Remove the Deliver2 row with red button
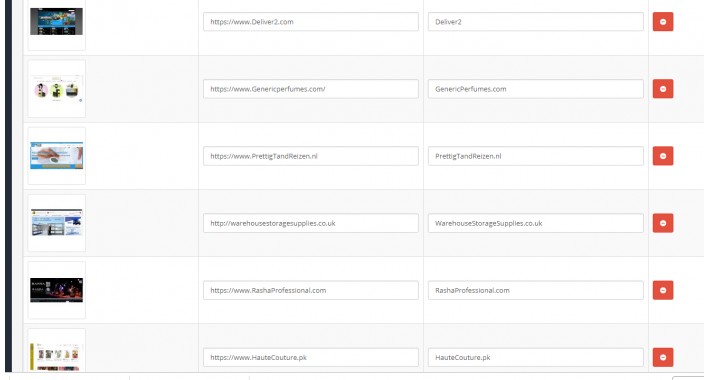 click(662, 22)
